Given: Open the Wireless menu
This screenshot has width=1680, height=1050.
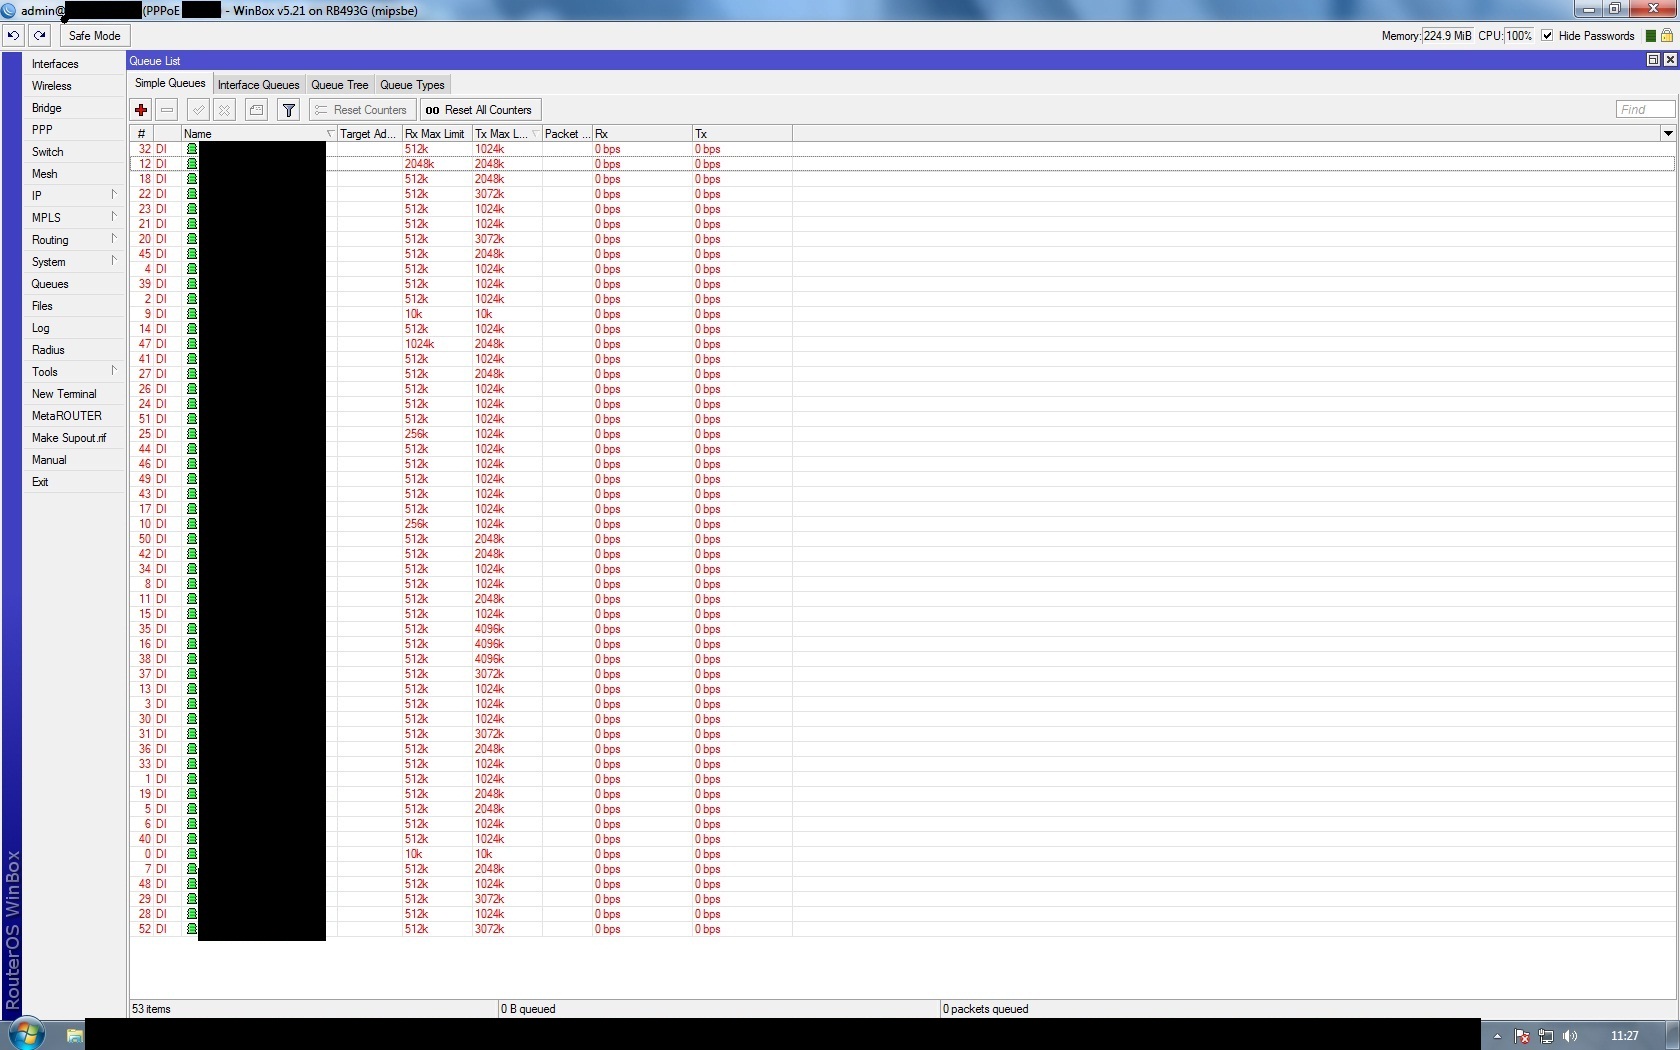Looking at the screenshot, I should 74,86.
